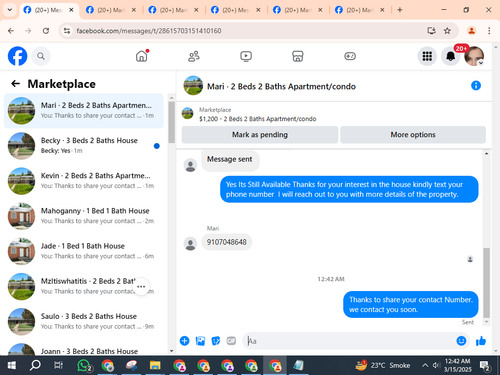Switch to the first browser tab

49,10
